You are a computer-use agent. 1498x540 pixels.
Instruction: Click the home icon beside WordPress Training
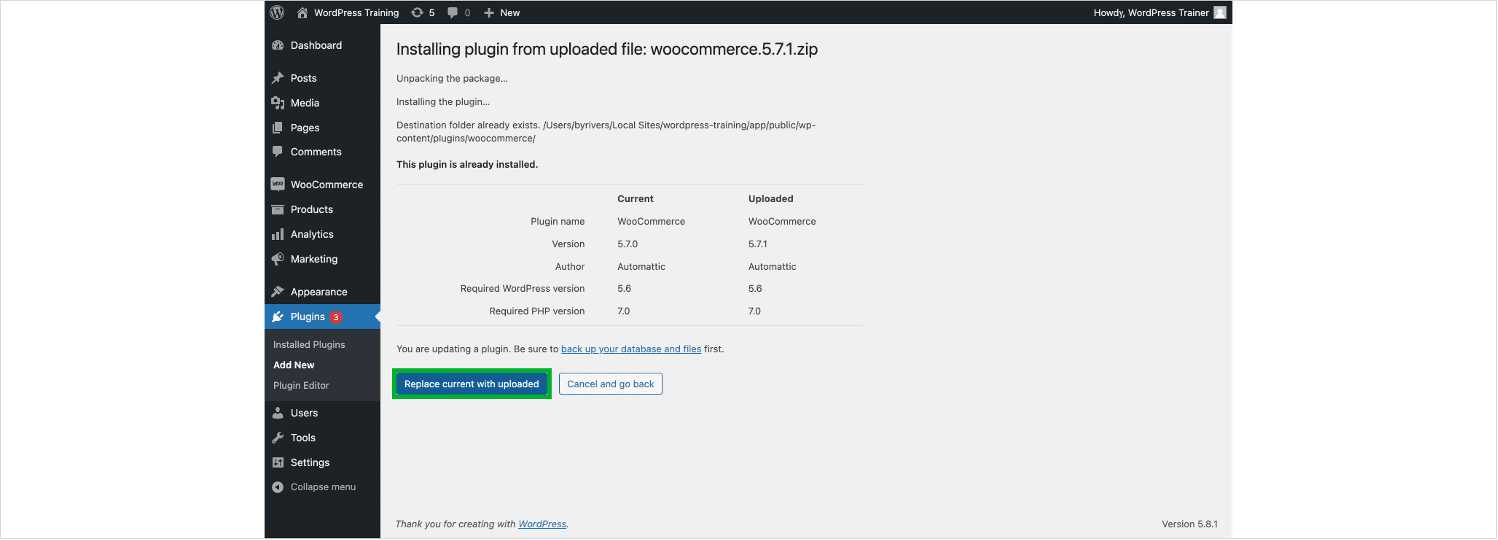302,13
